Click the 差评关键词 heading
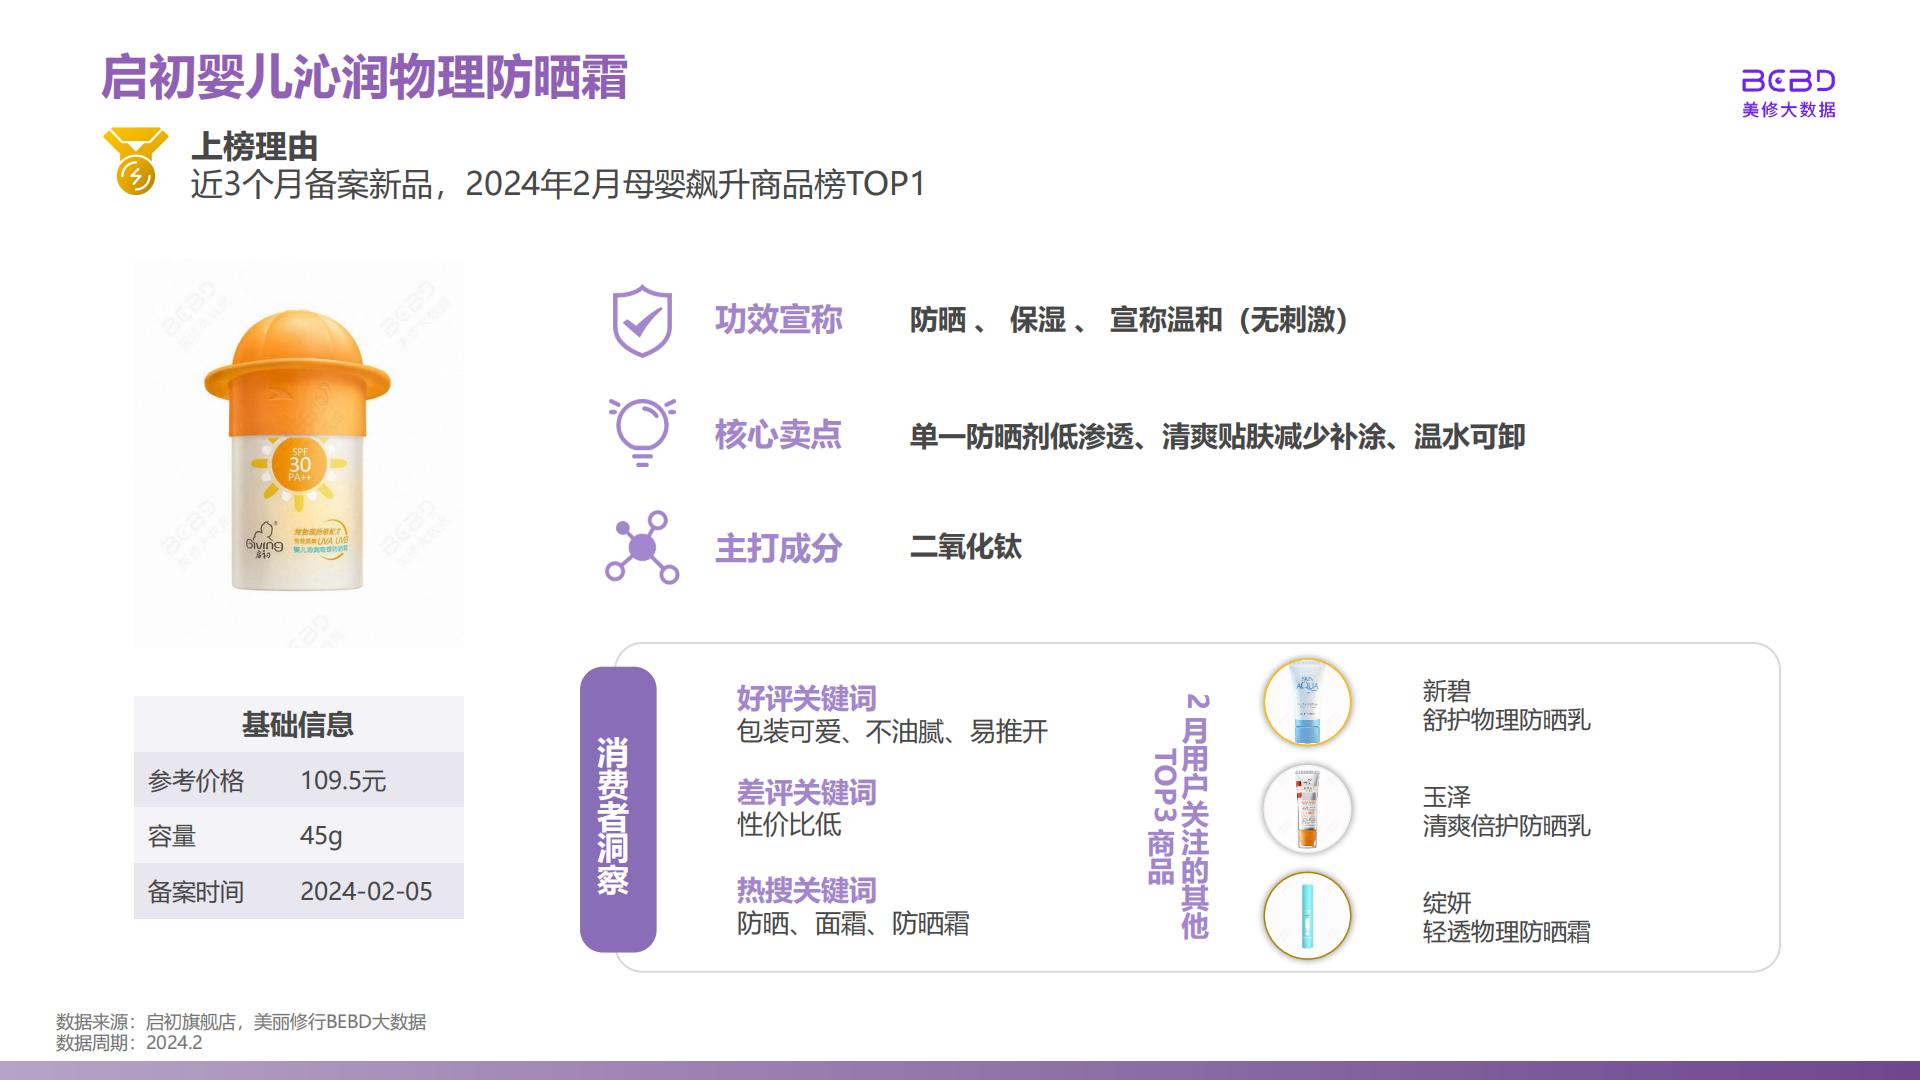1920x1080 pixels. click(x=806, y=792)
